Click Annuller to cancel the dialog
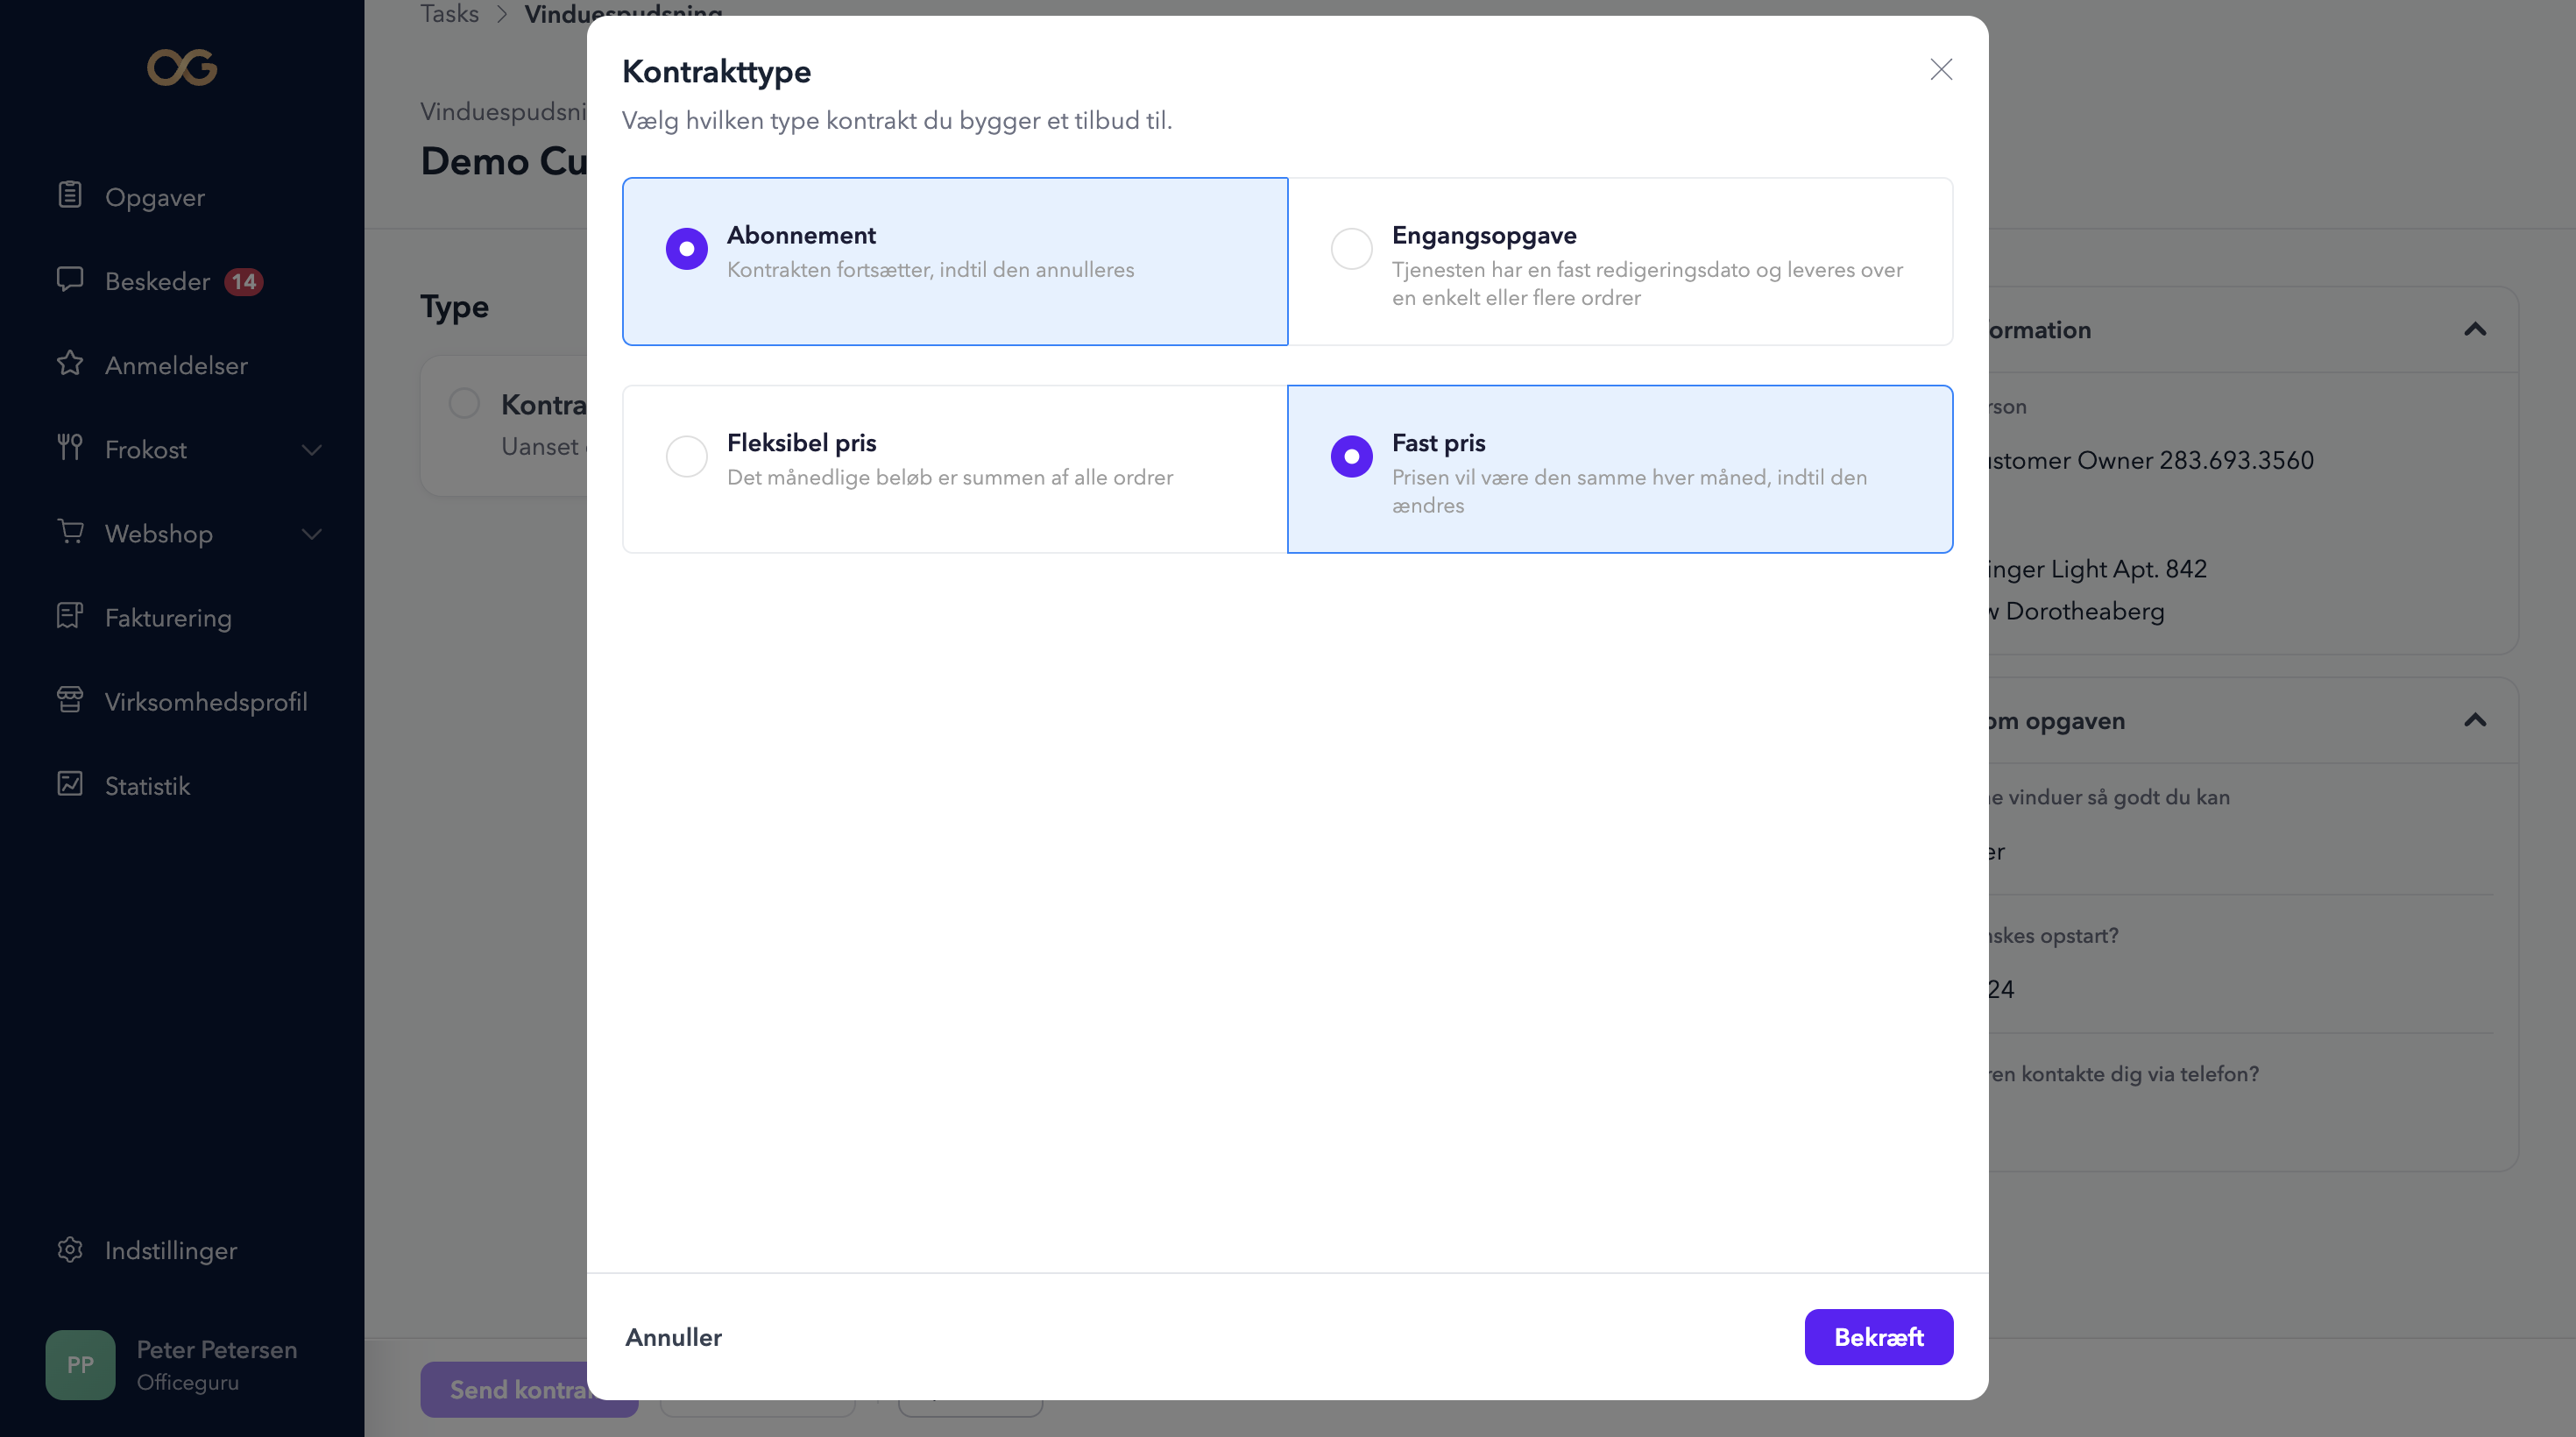The width and height of the screenshot is (2576, 1437). click(673, 1337)
